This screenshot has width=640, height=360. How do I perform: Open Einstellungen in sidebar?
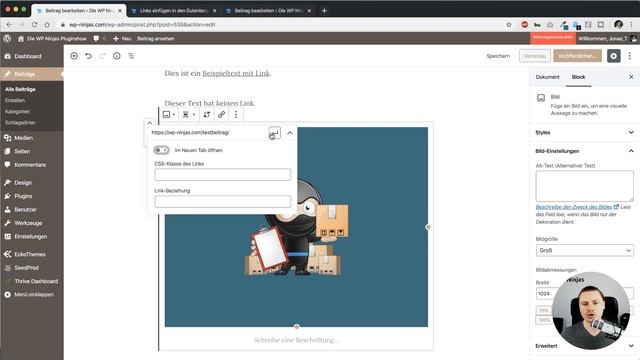click(x=32, y=237)
